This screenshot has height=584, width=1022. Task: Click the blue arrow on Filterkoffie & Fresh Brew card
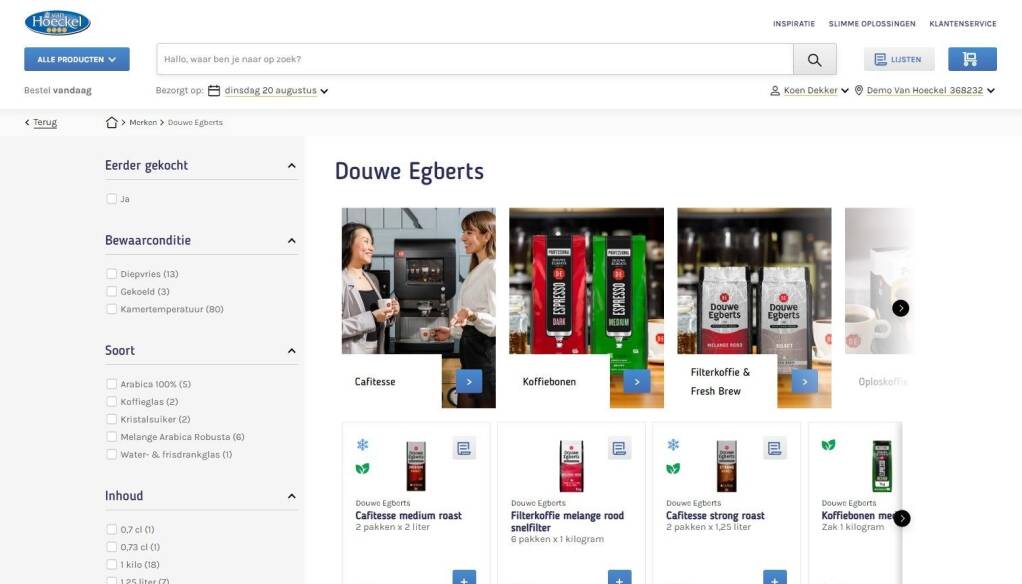pos(804,382)
